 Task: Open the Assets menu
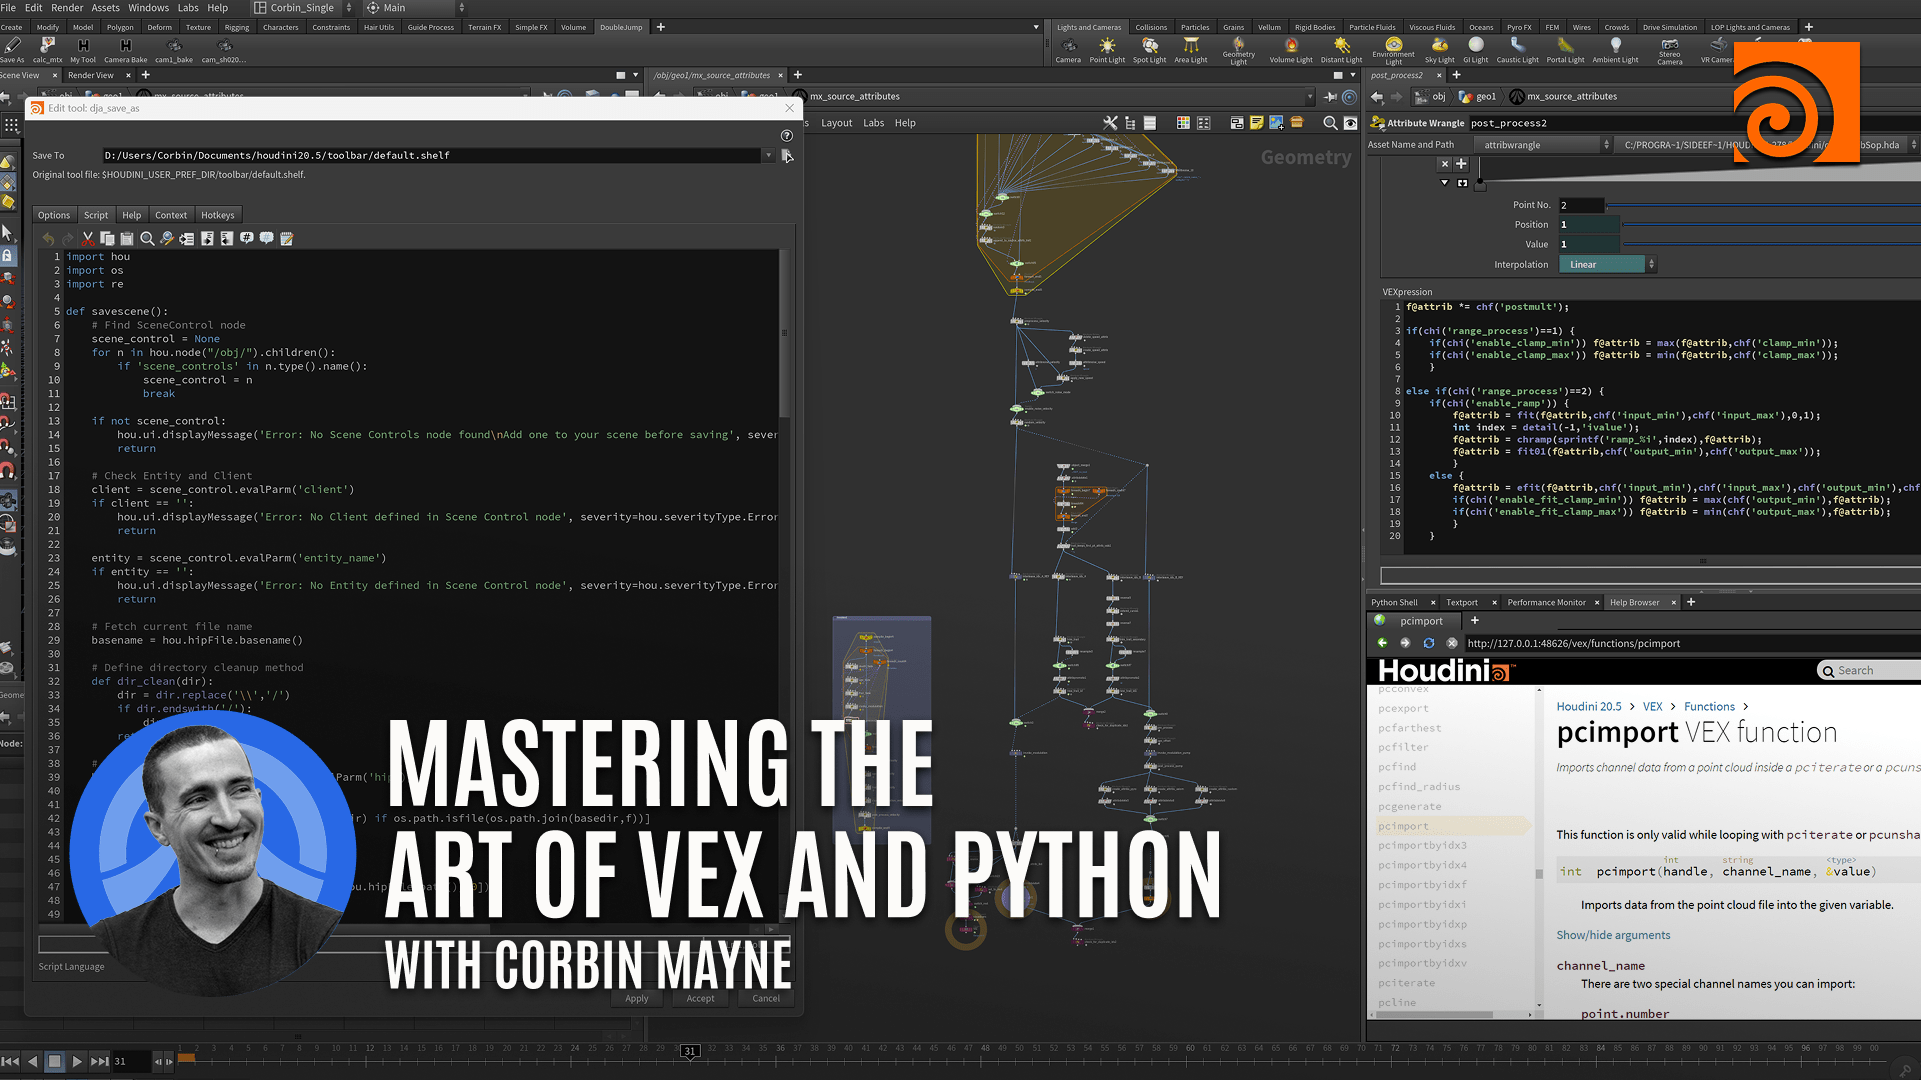pyautogui.click(x=105, y=8)
